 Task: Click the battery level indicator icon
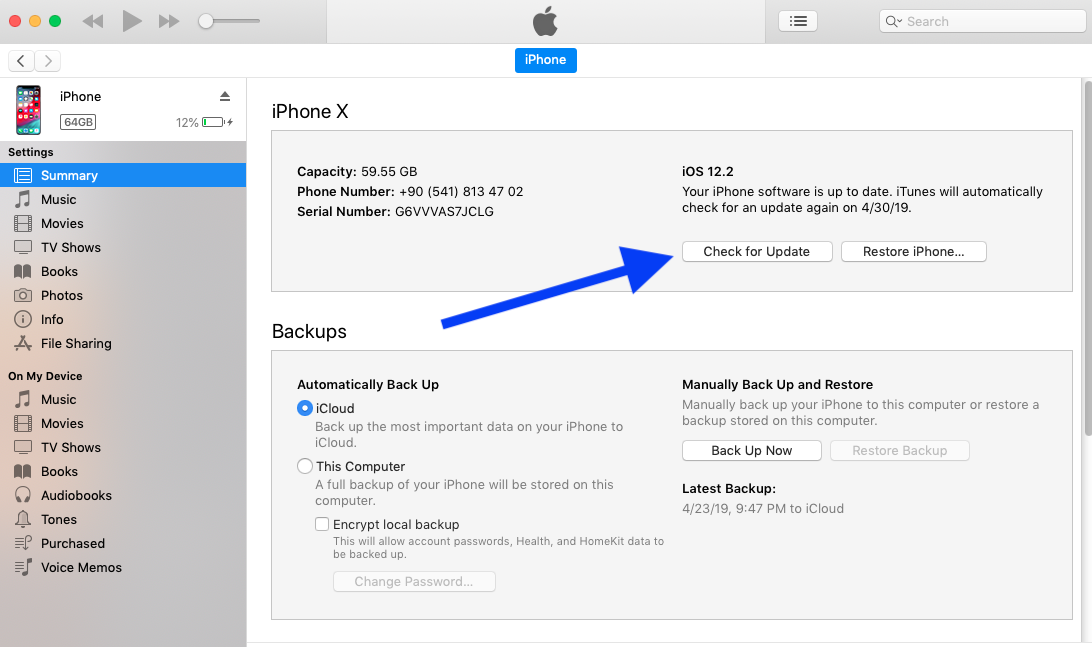(x=213, y=123)
